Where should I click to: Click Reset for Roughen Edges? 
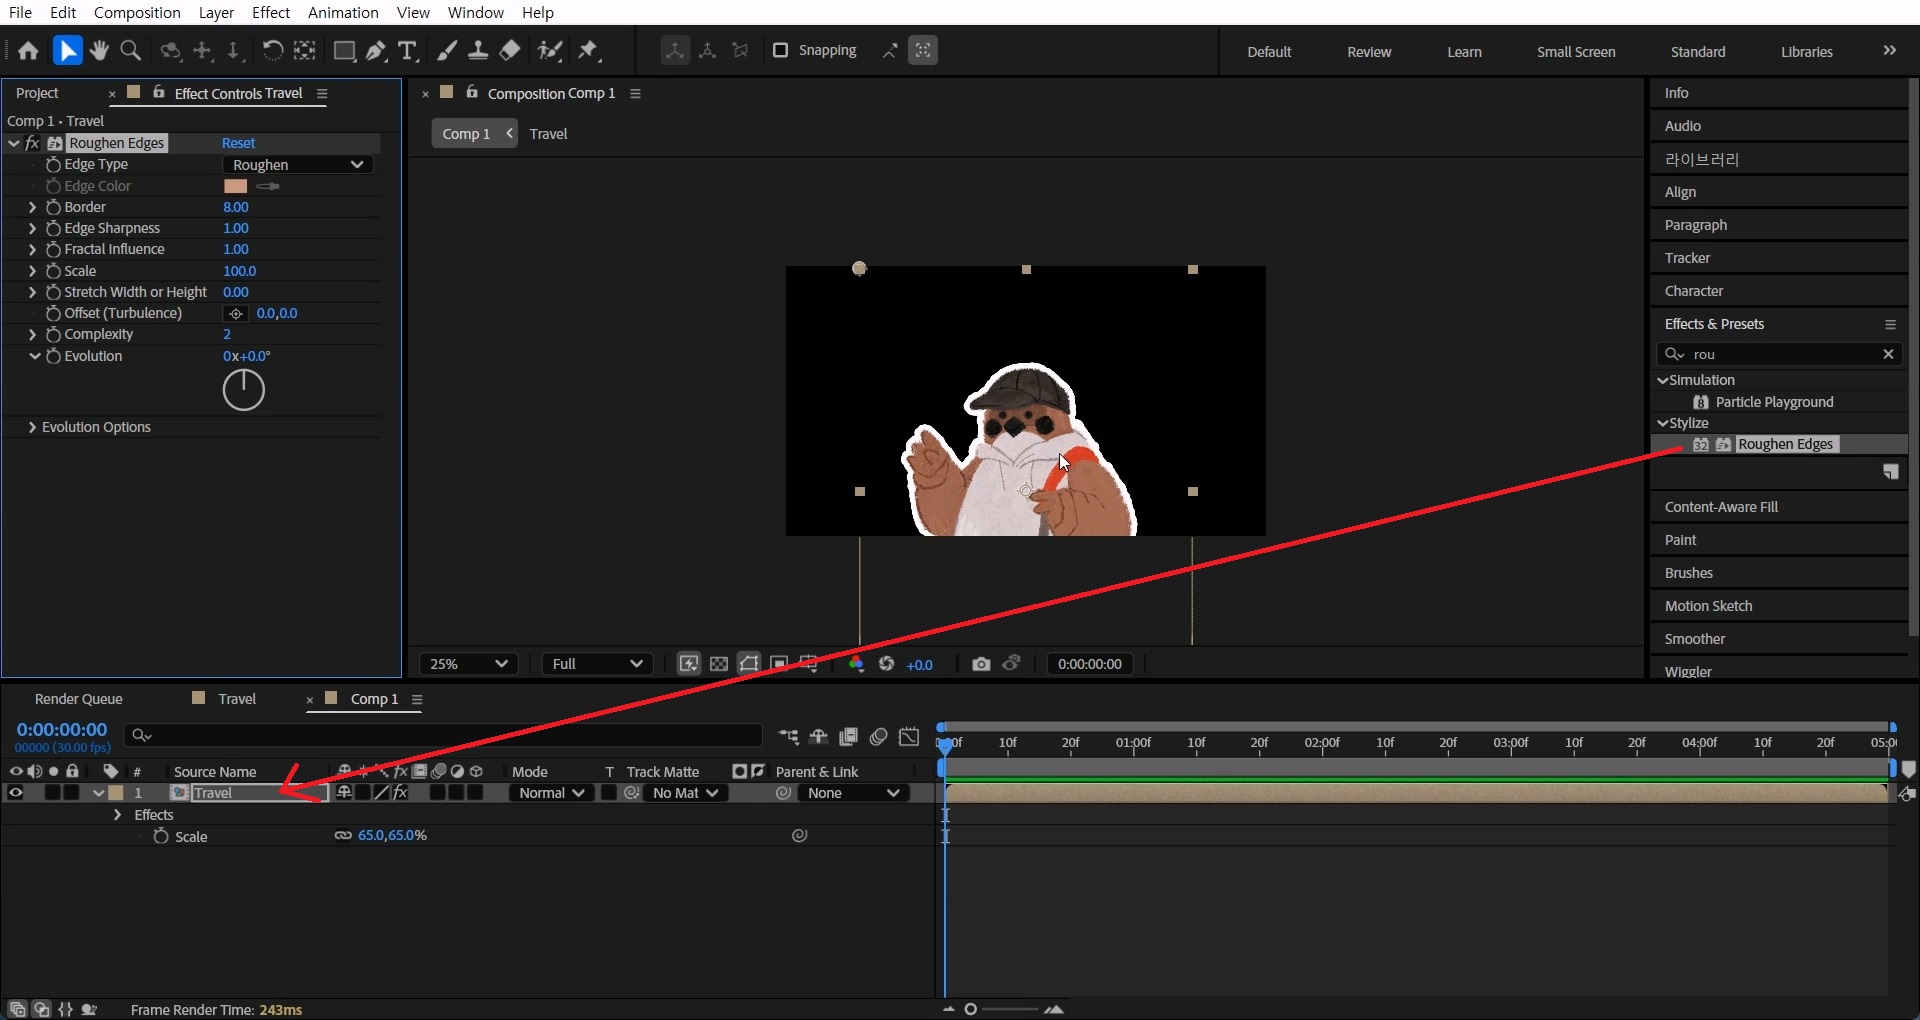click(x=238, y=143)
